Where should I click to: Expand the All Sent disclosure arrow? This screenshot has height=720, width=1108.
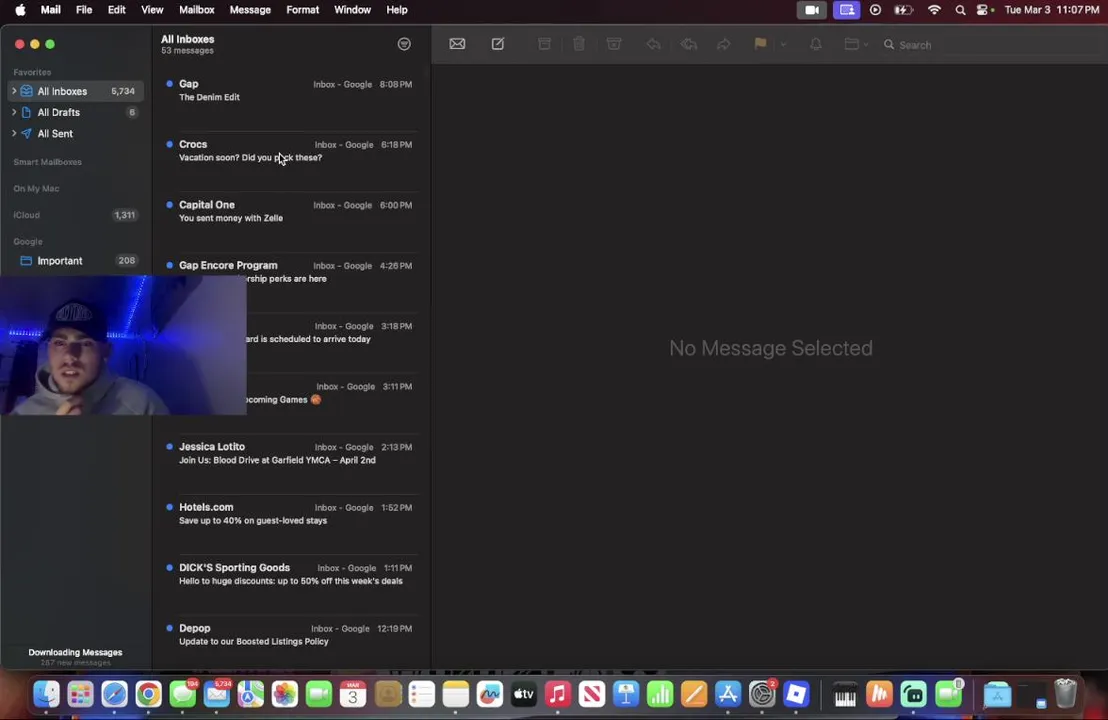pos(14,134)
